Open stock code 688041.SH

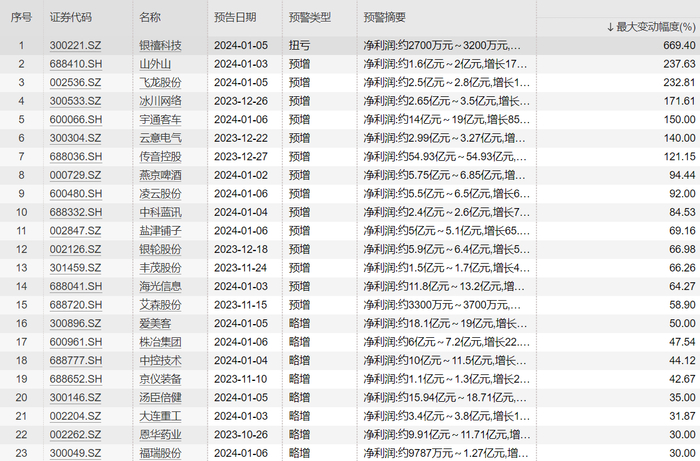pos(76,287)
